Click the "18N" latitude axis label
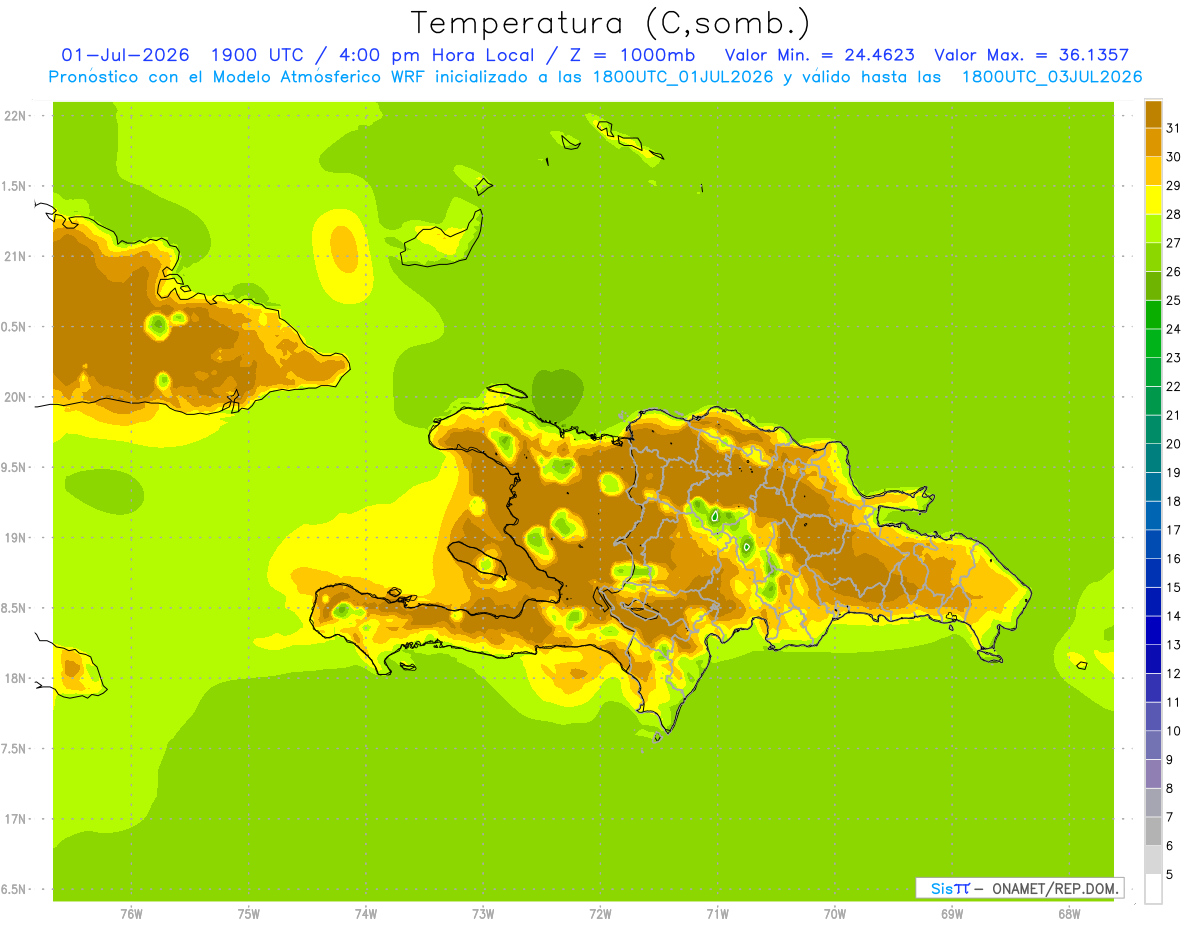This screenshot has width=1200, height=927. coord(16,679)
